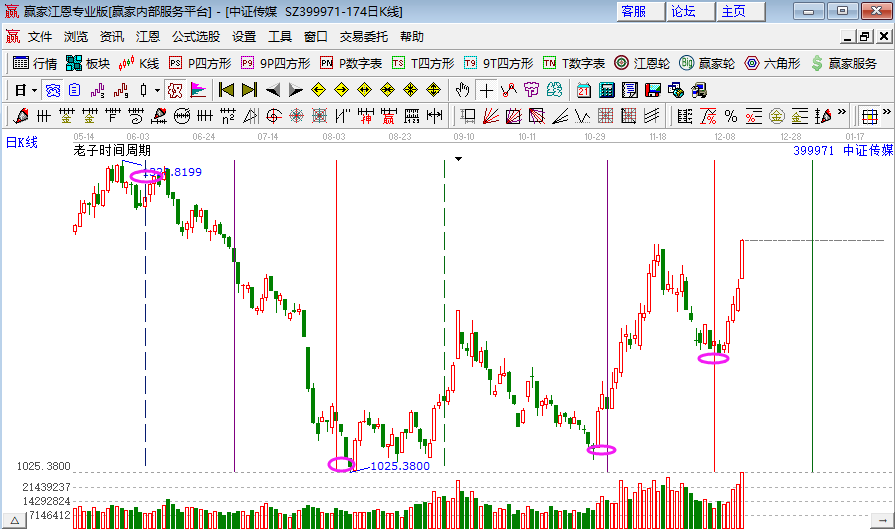Click the floppy disk save-chart icon

coord(652,90)
